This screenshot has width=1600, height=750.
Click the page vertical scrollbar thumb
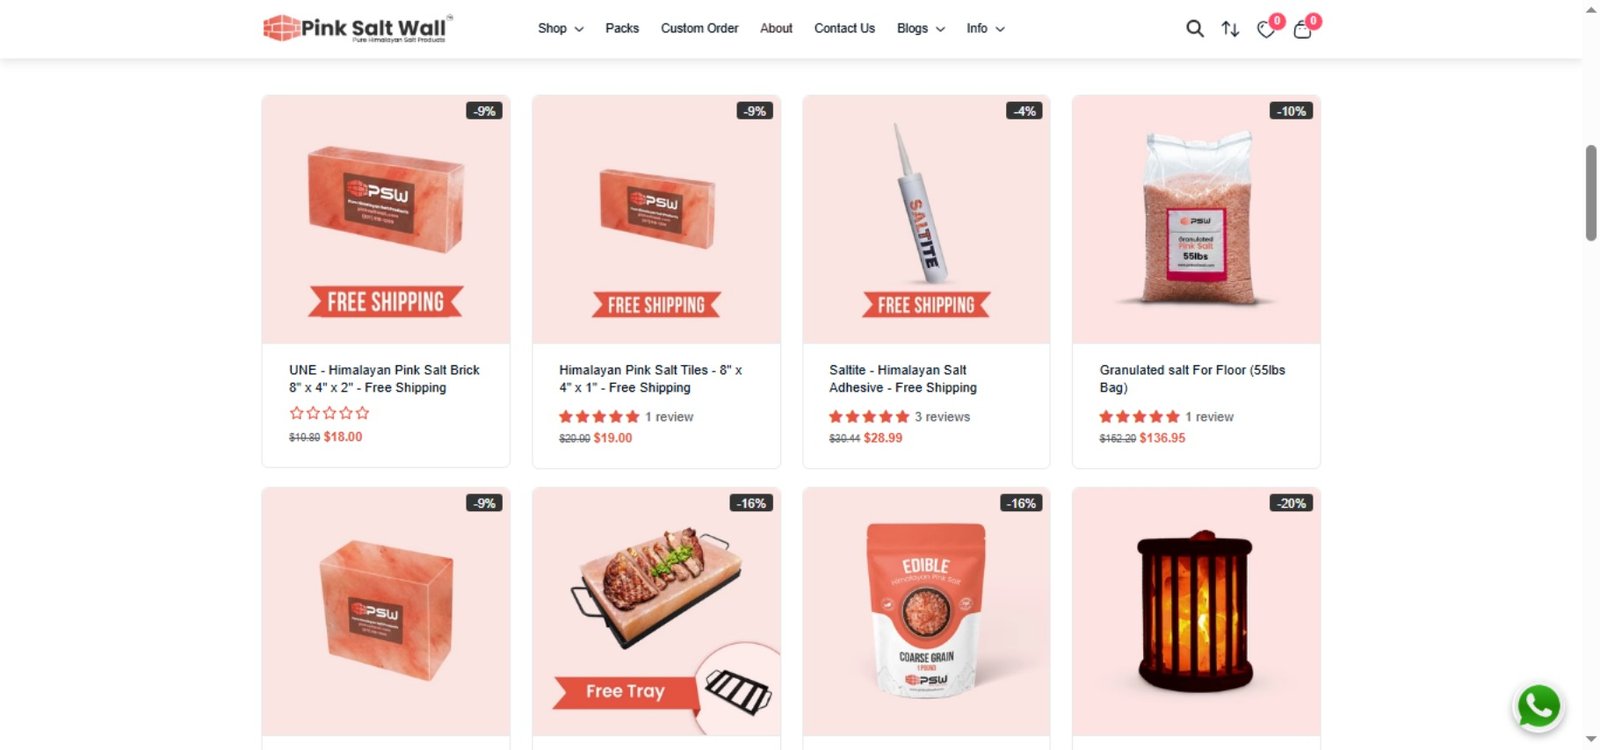[1591, 193]
